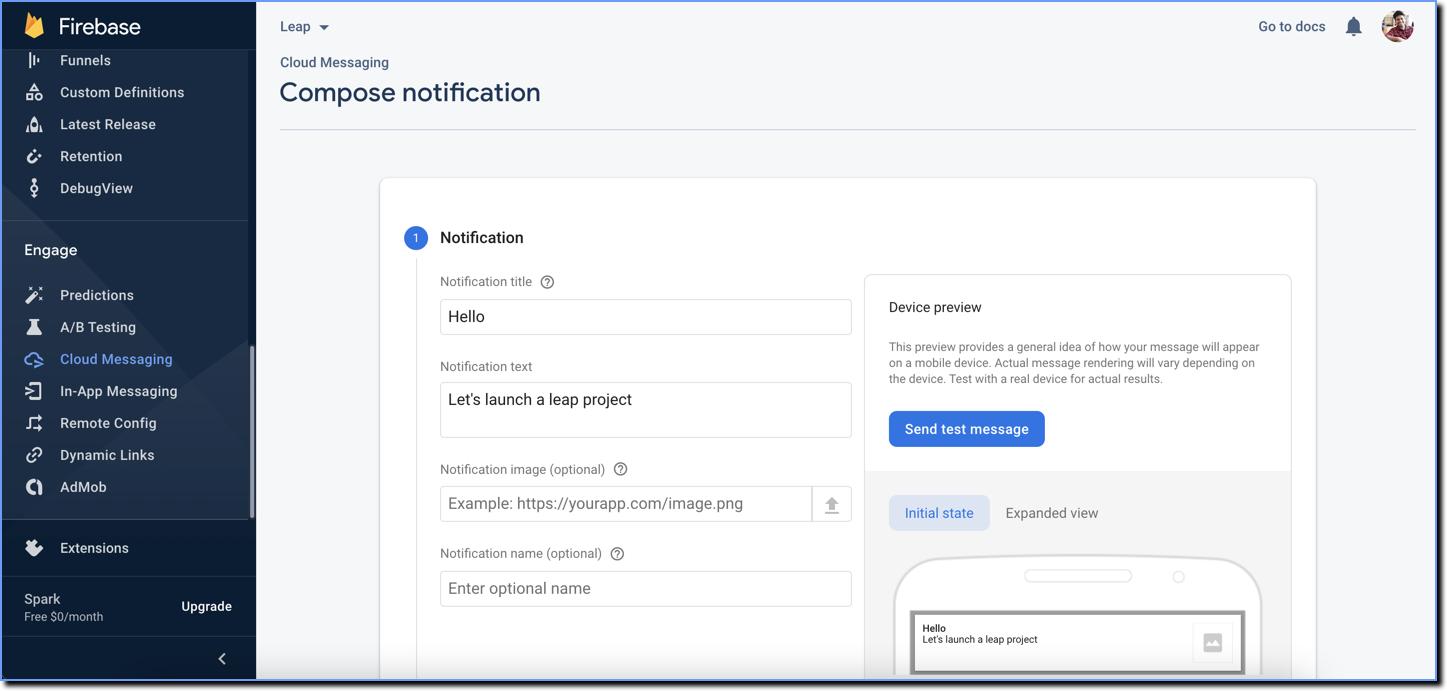The height and width of the screenshot is (691, 1447).
Task: Open the notifications bell
Action: point(1353,27)
